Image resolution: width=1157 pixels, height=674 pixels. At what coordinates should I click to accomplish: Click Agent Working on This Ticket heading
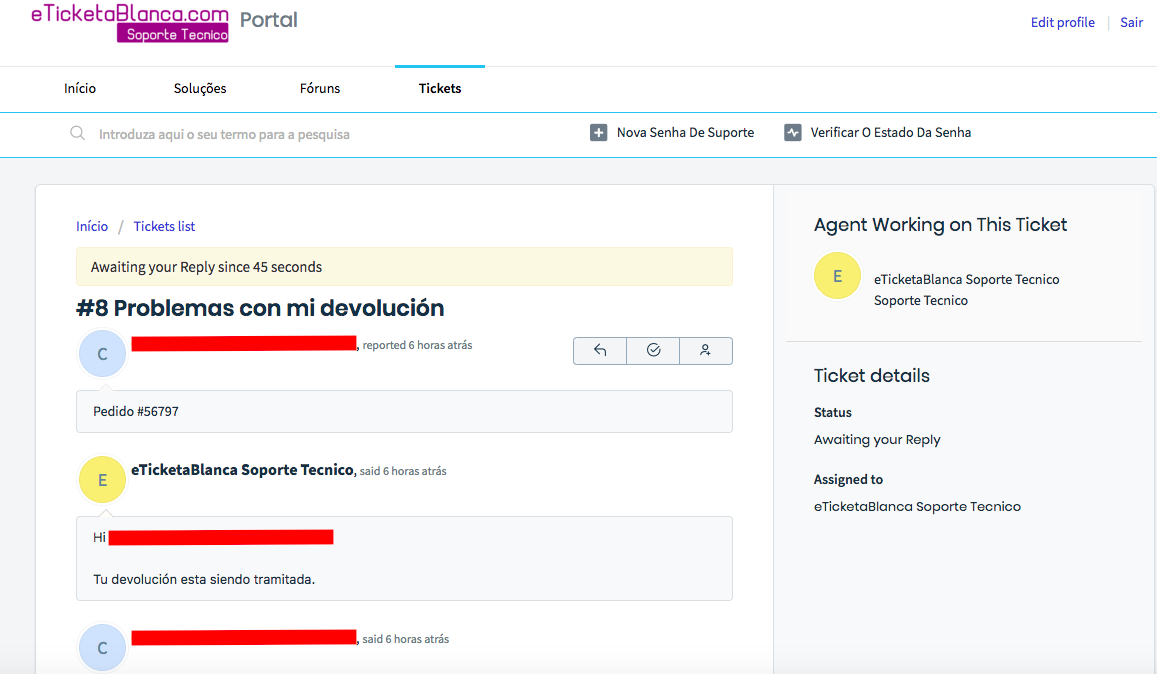[940, 225]
